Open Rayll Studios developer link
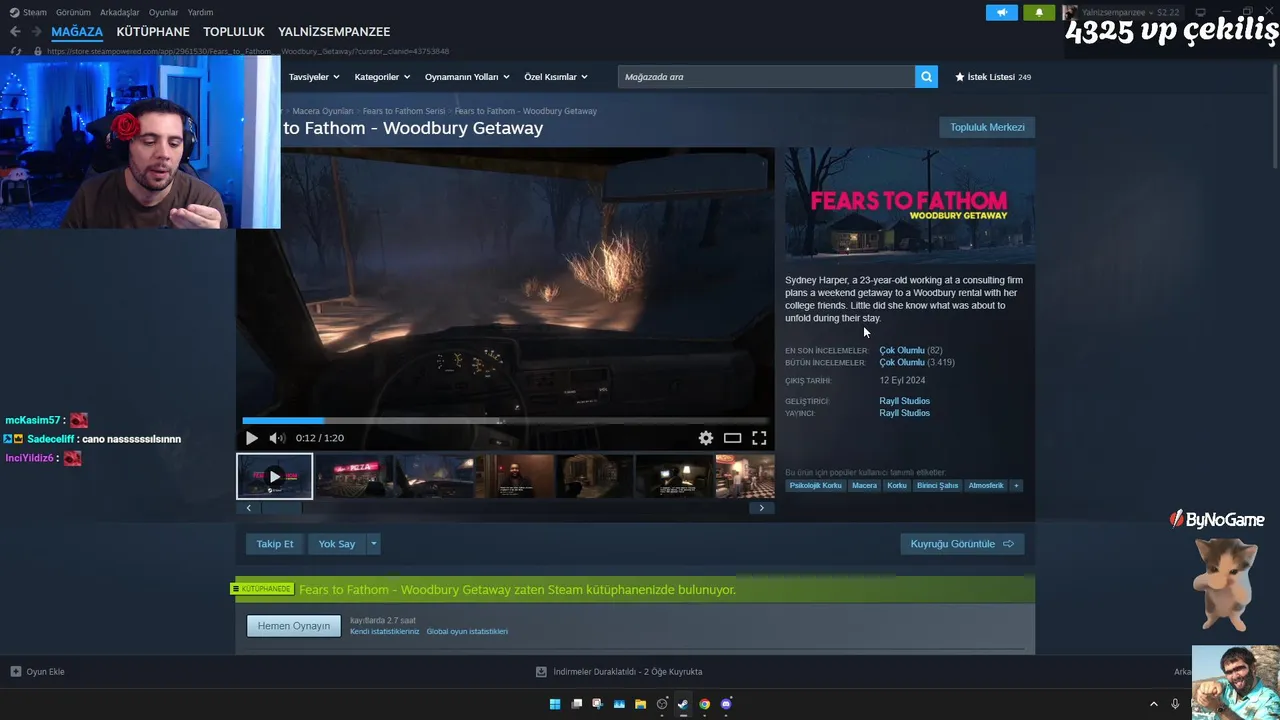This screenshot has width=1280, height=720. click(x=905, y=401)
